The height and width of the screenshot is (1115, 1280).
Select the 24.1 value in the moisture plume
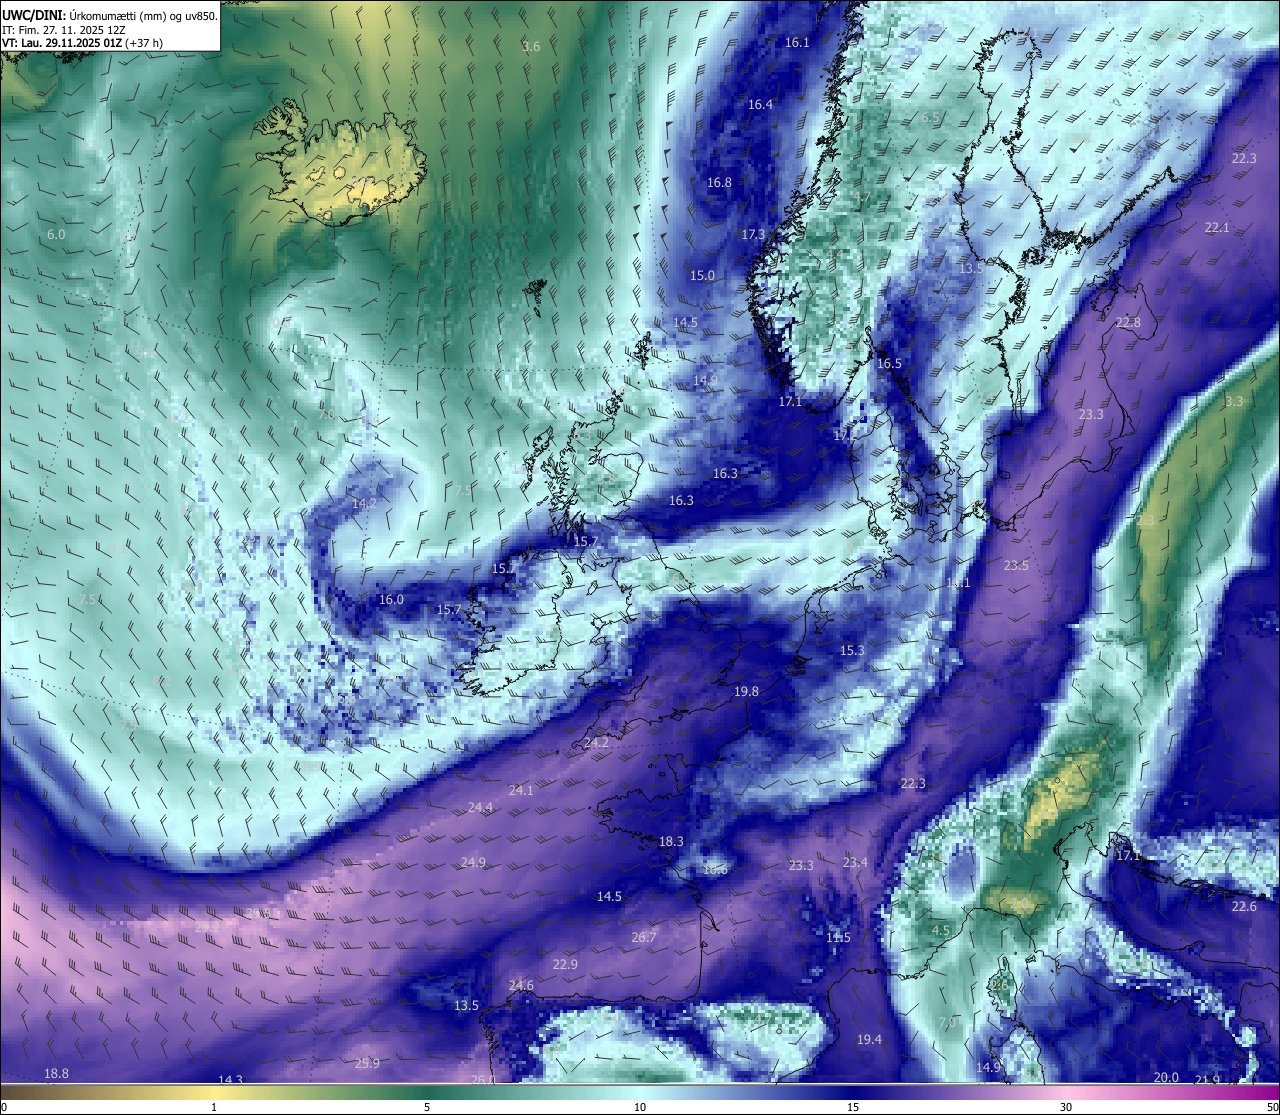(x=521, y=791)
